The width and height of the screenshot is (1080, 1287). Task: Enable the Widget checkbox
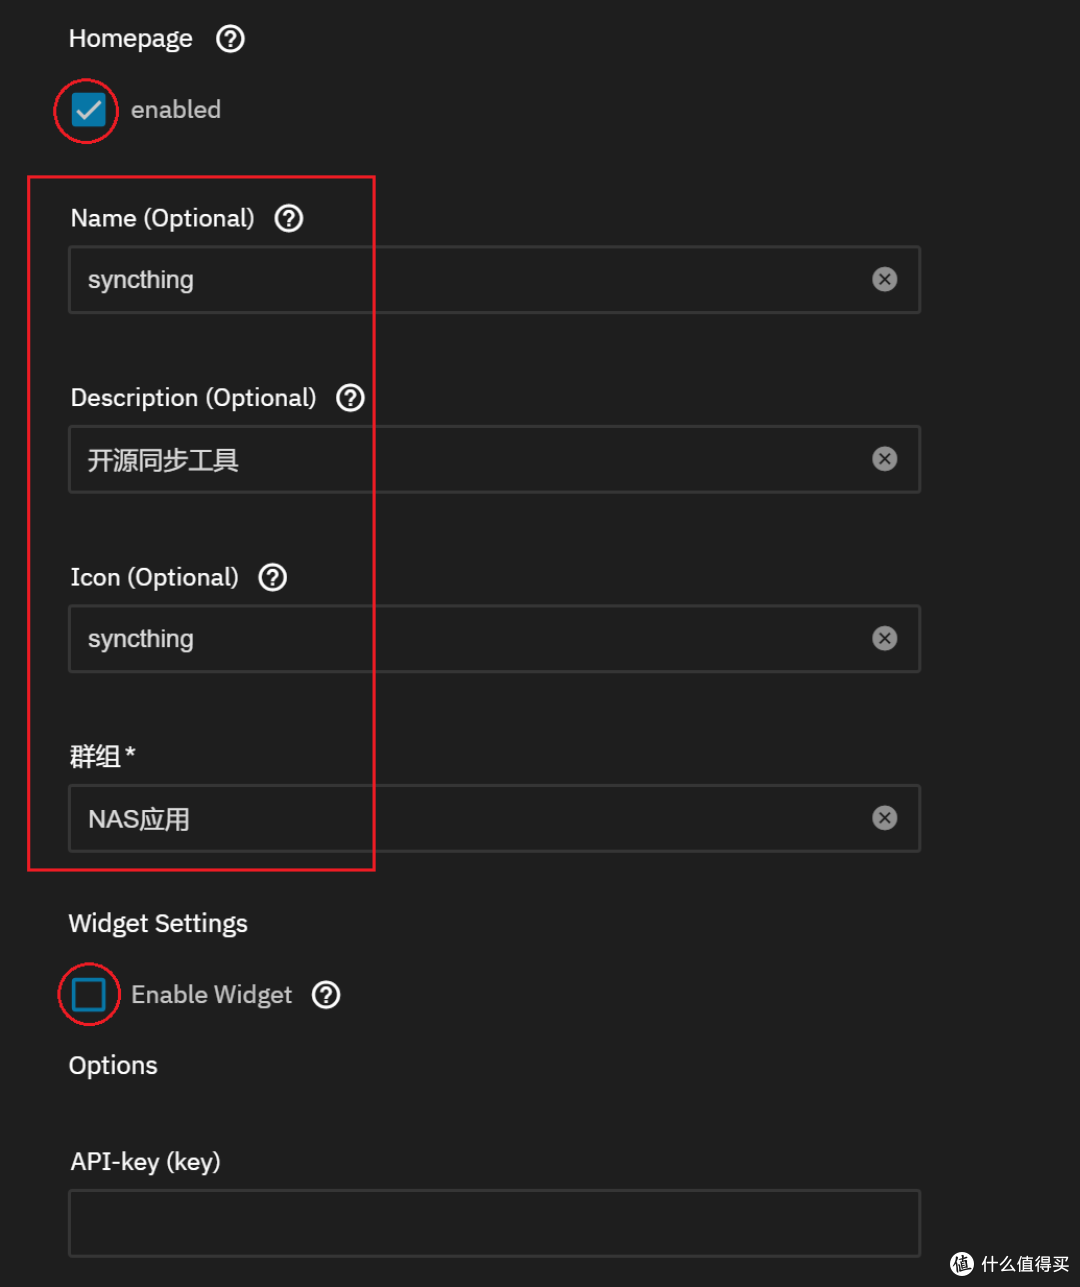pyautogui.click(x=89, y=994)
